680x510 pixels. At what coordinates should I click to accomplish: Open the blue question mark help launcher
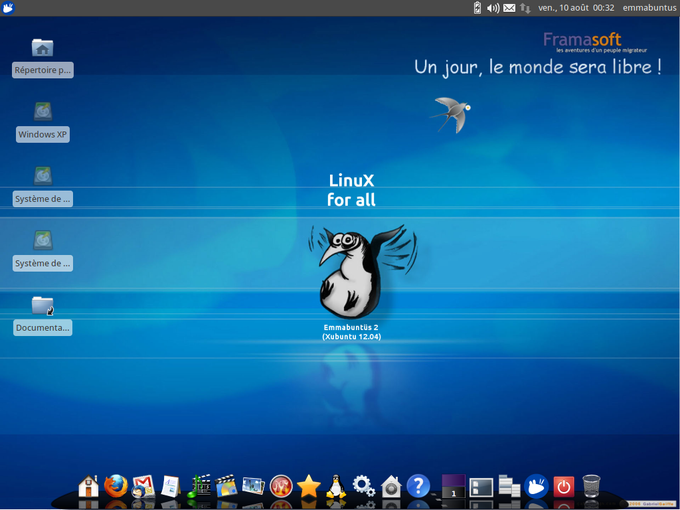pyautogui.click(x=418, y=486)
